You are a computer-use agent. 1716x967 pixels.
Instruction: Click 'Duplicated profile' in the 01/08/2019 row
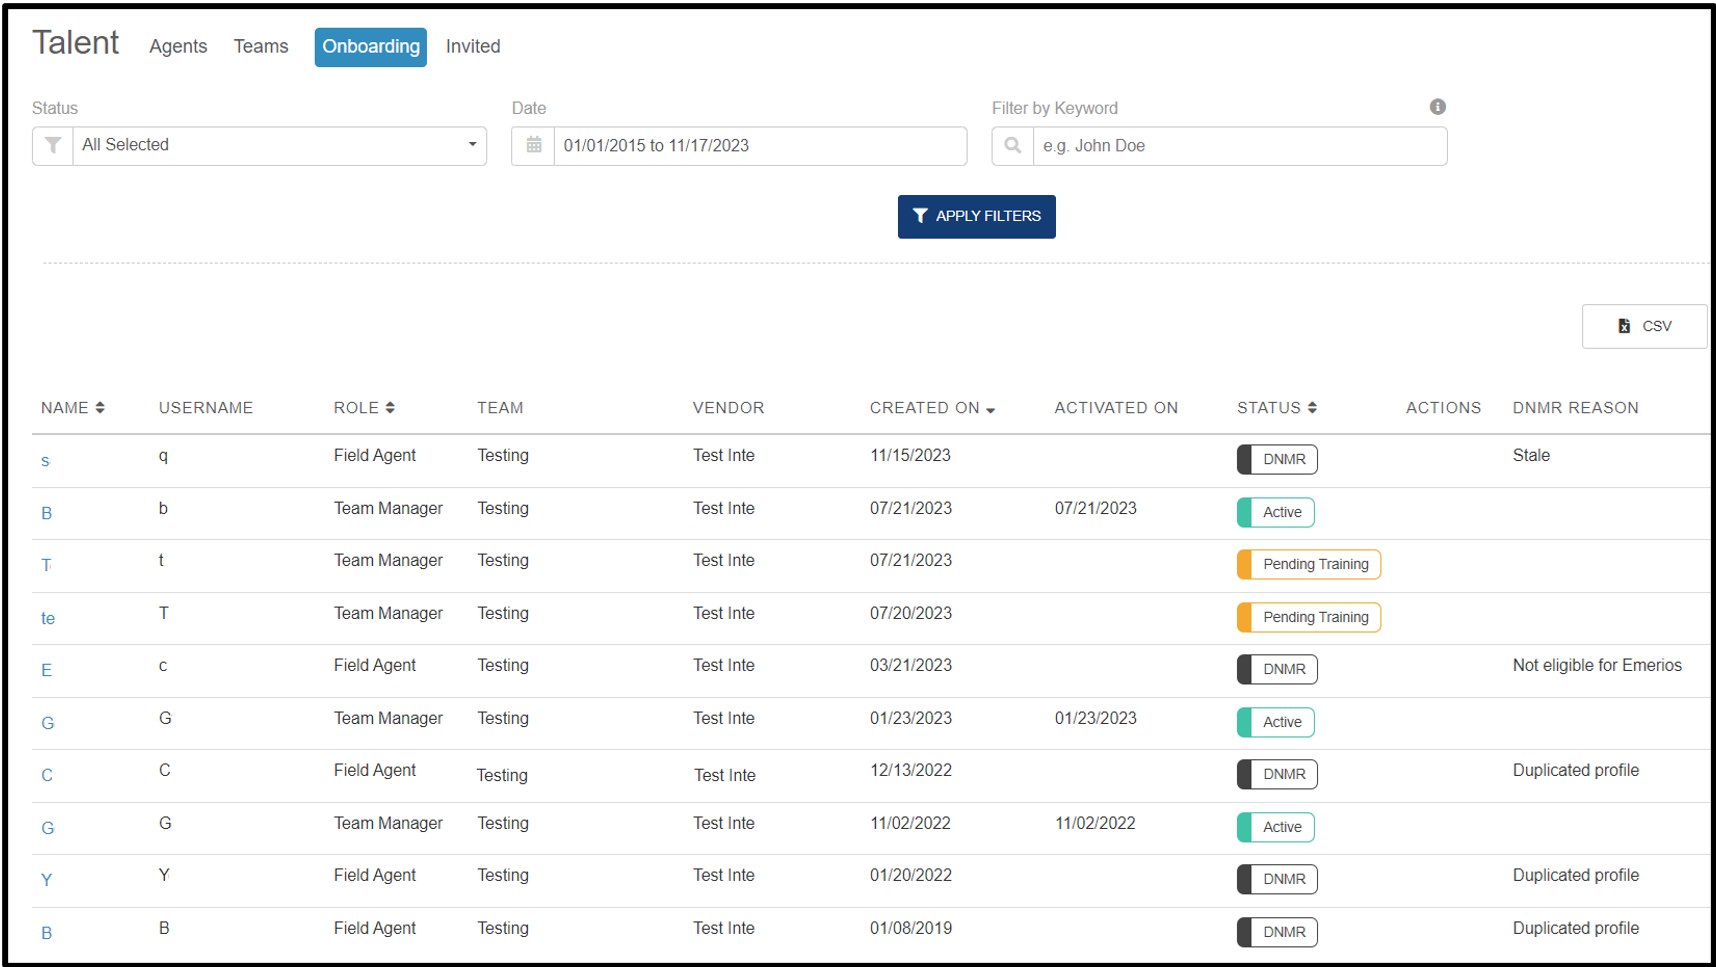1576,929
